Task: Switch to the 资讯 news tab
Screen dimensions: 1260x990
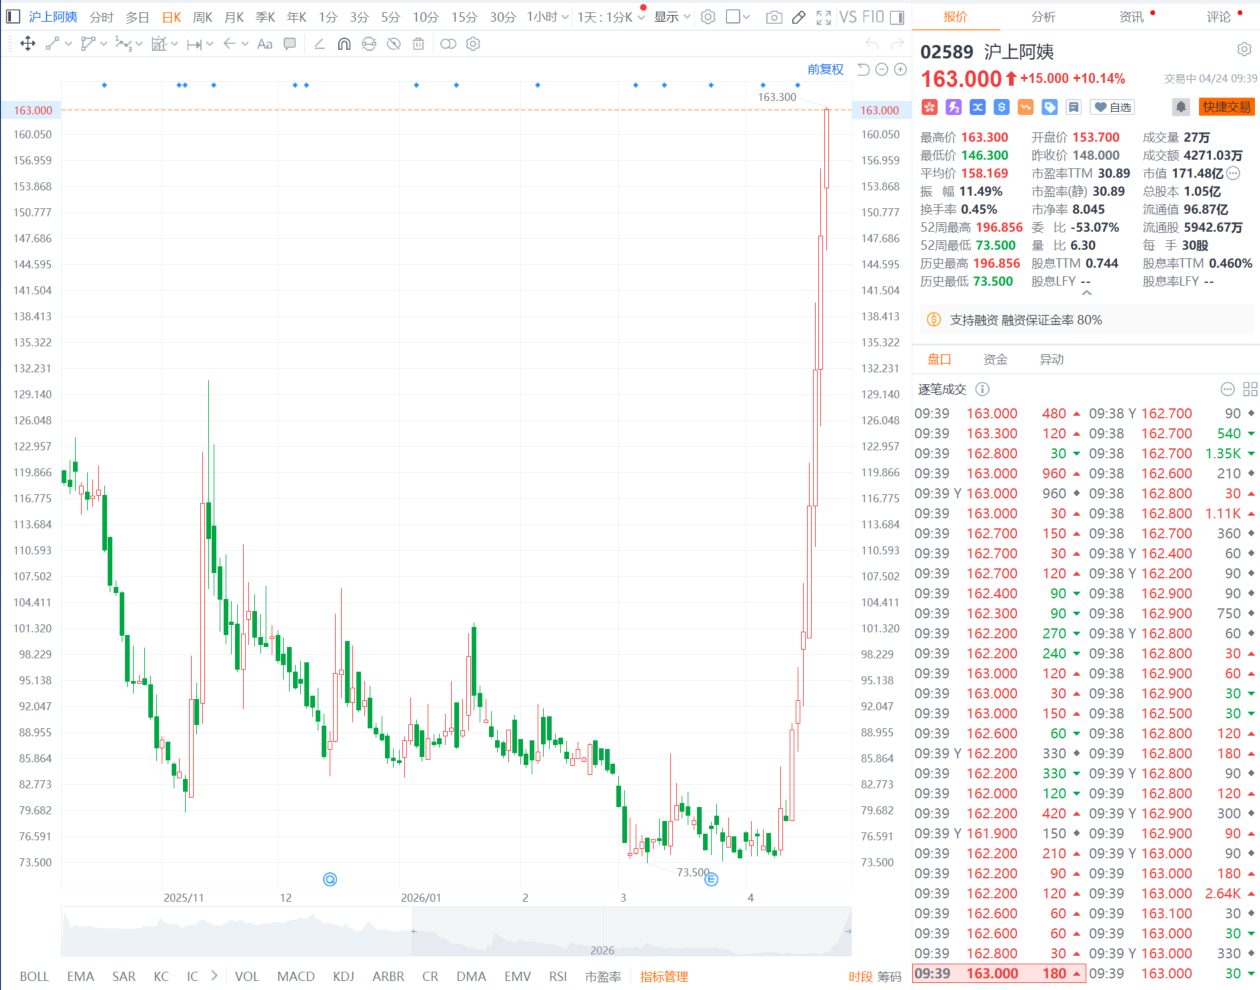Action: [1132, 17]
